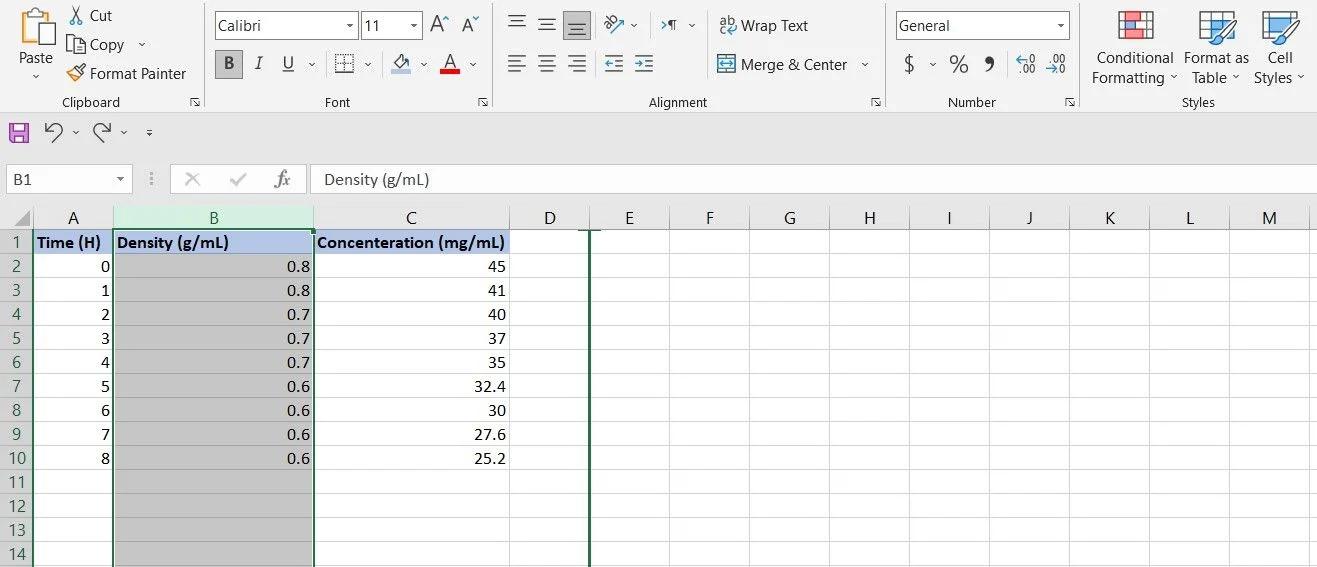Click the Cut scissors icon
Screen dimensions: 1317x567
[x=76, y=16]
